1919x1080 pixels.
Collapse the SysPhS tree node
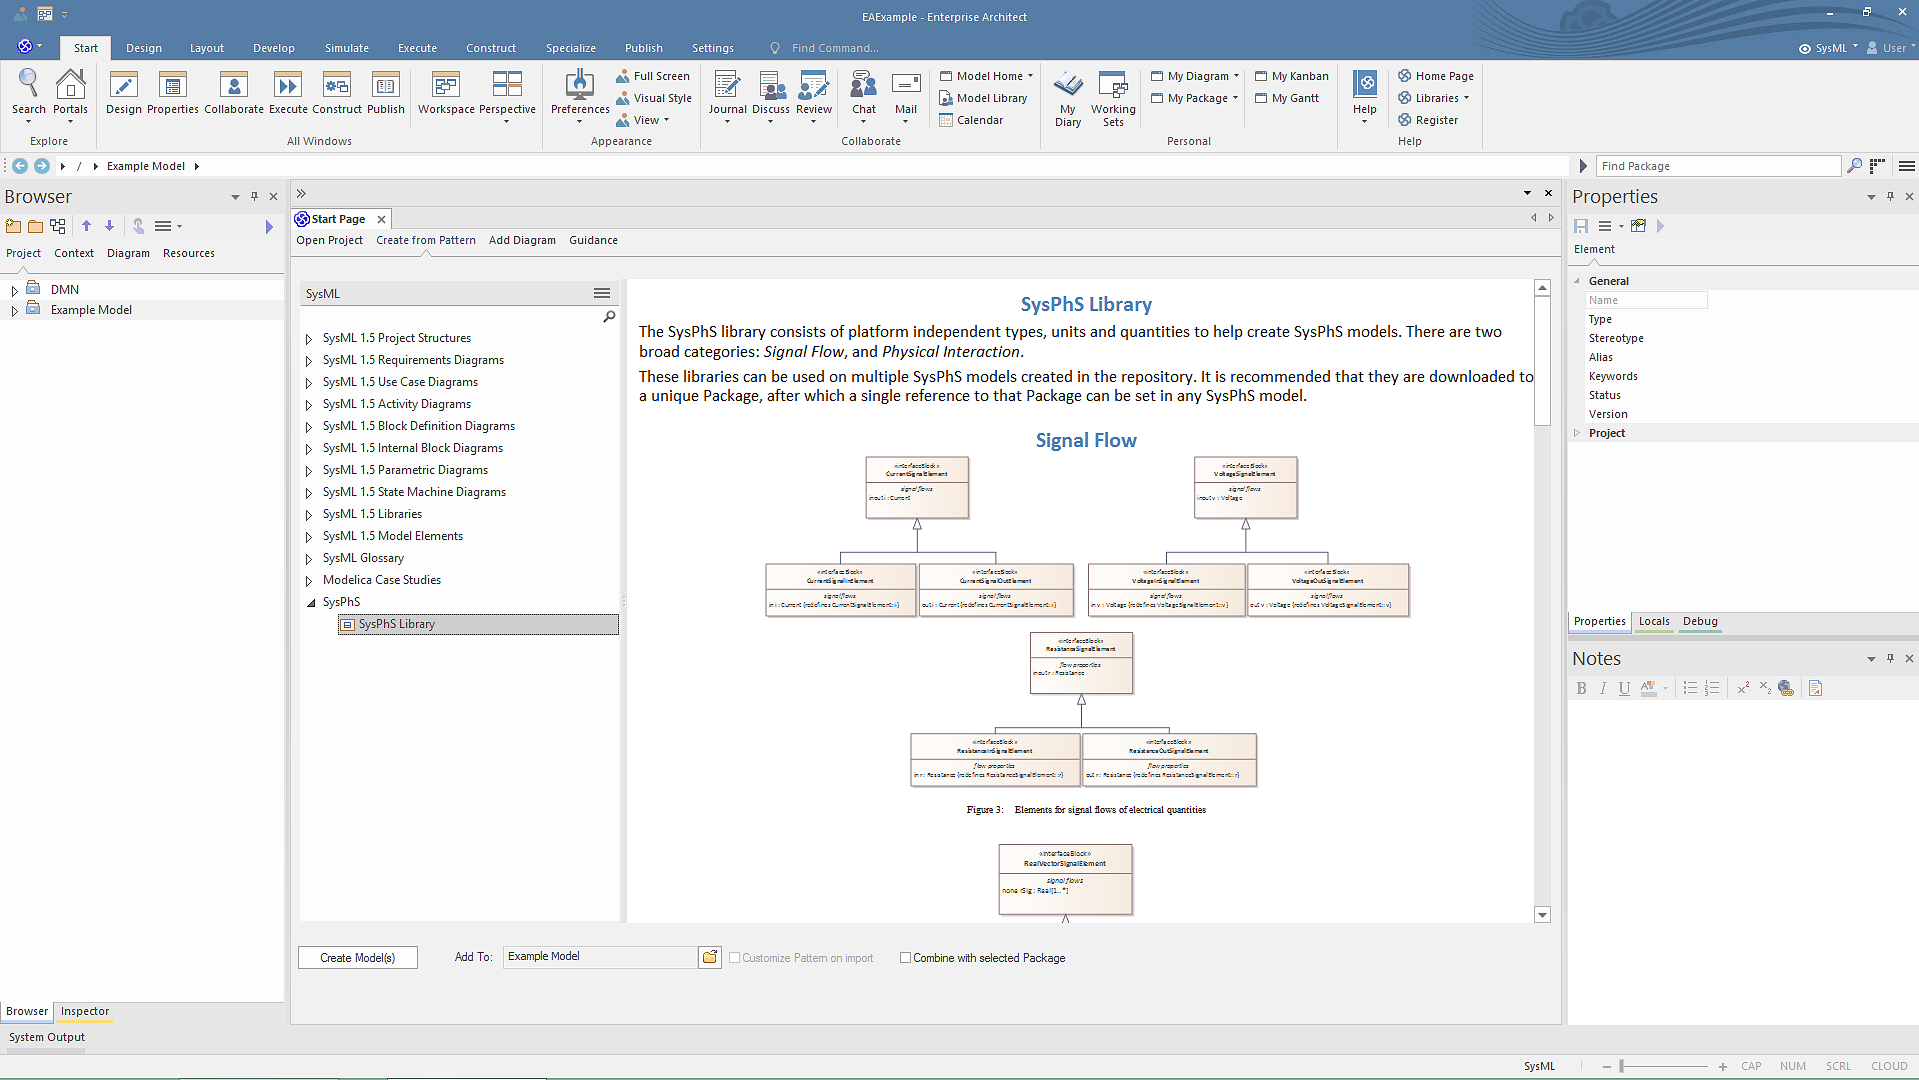[310, 603]
